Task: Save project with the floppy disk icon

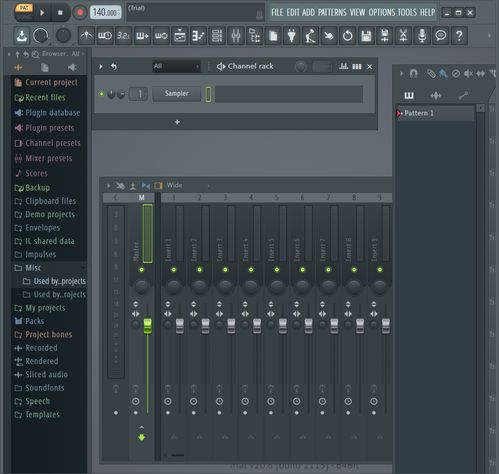Action: point(366,36)
